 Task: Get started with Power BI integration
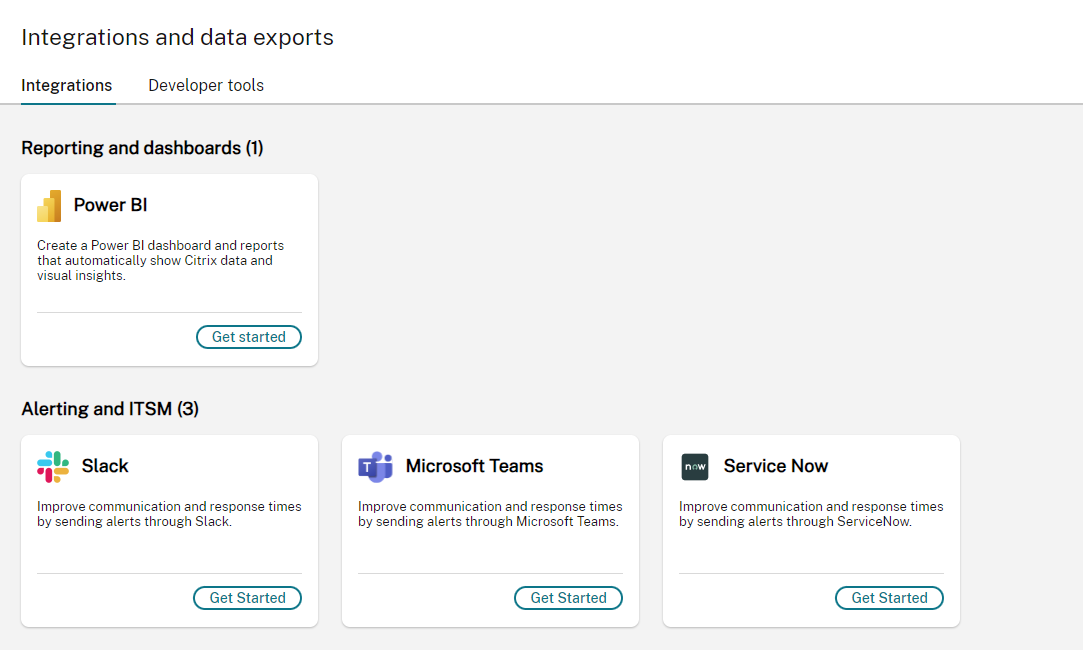point(248,336)
